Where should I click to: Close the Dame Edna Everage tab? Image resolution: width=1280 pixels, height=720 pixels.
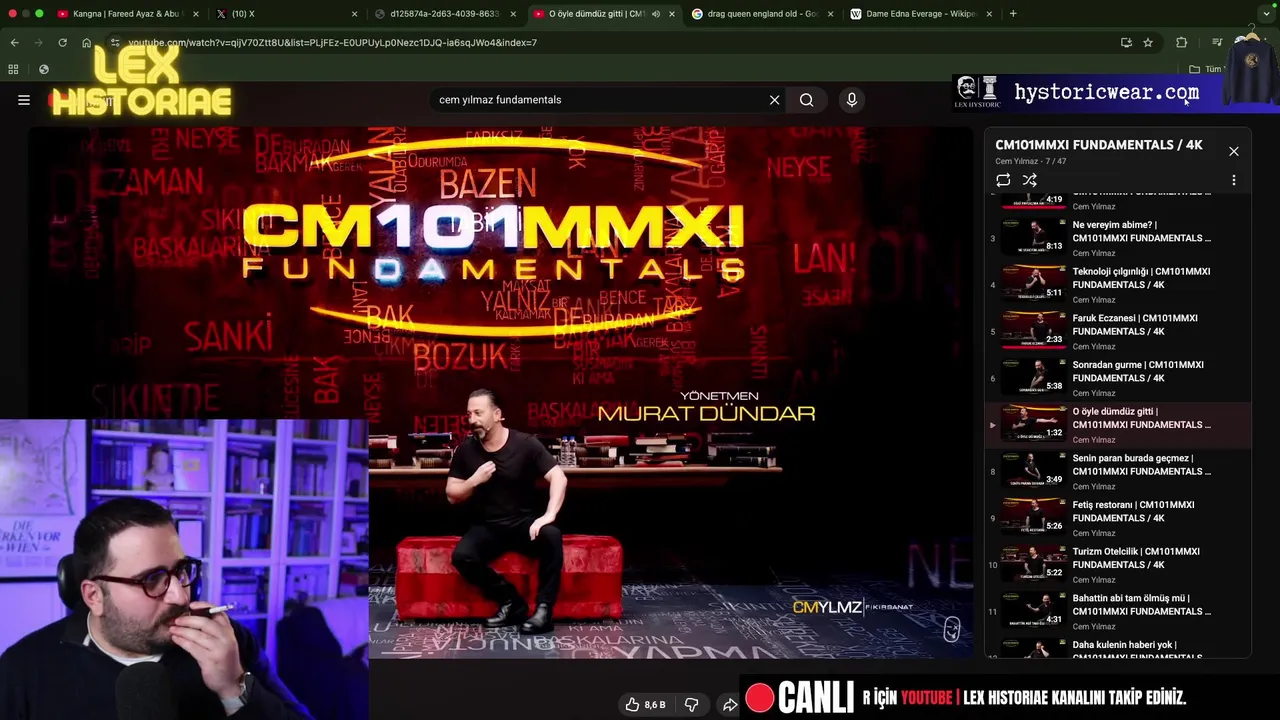tap(989, 14)
